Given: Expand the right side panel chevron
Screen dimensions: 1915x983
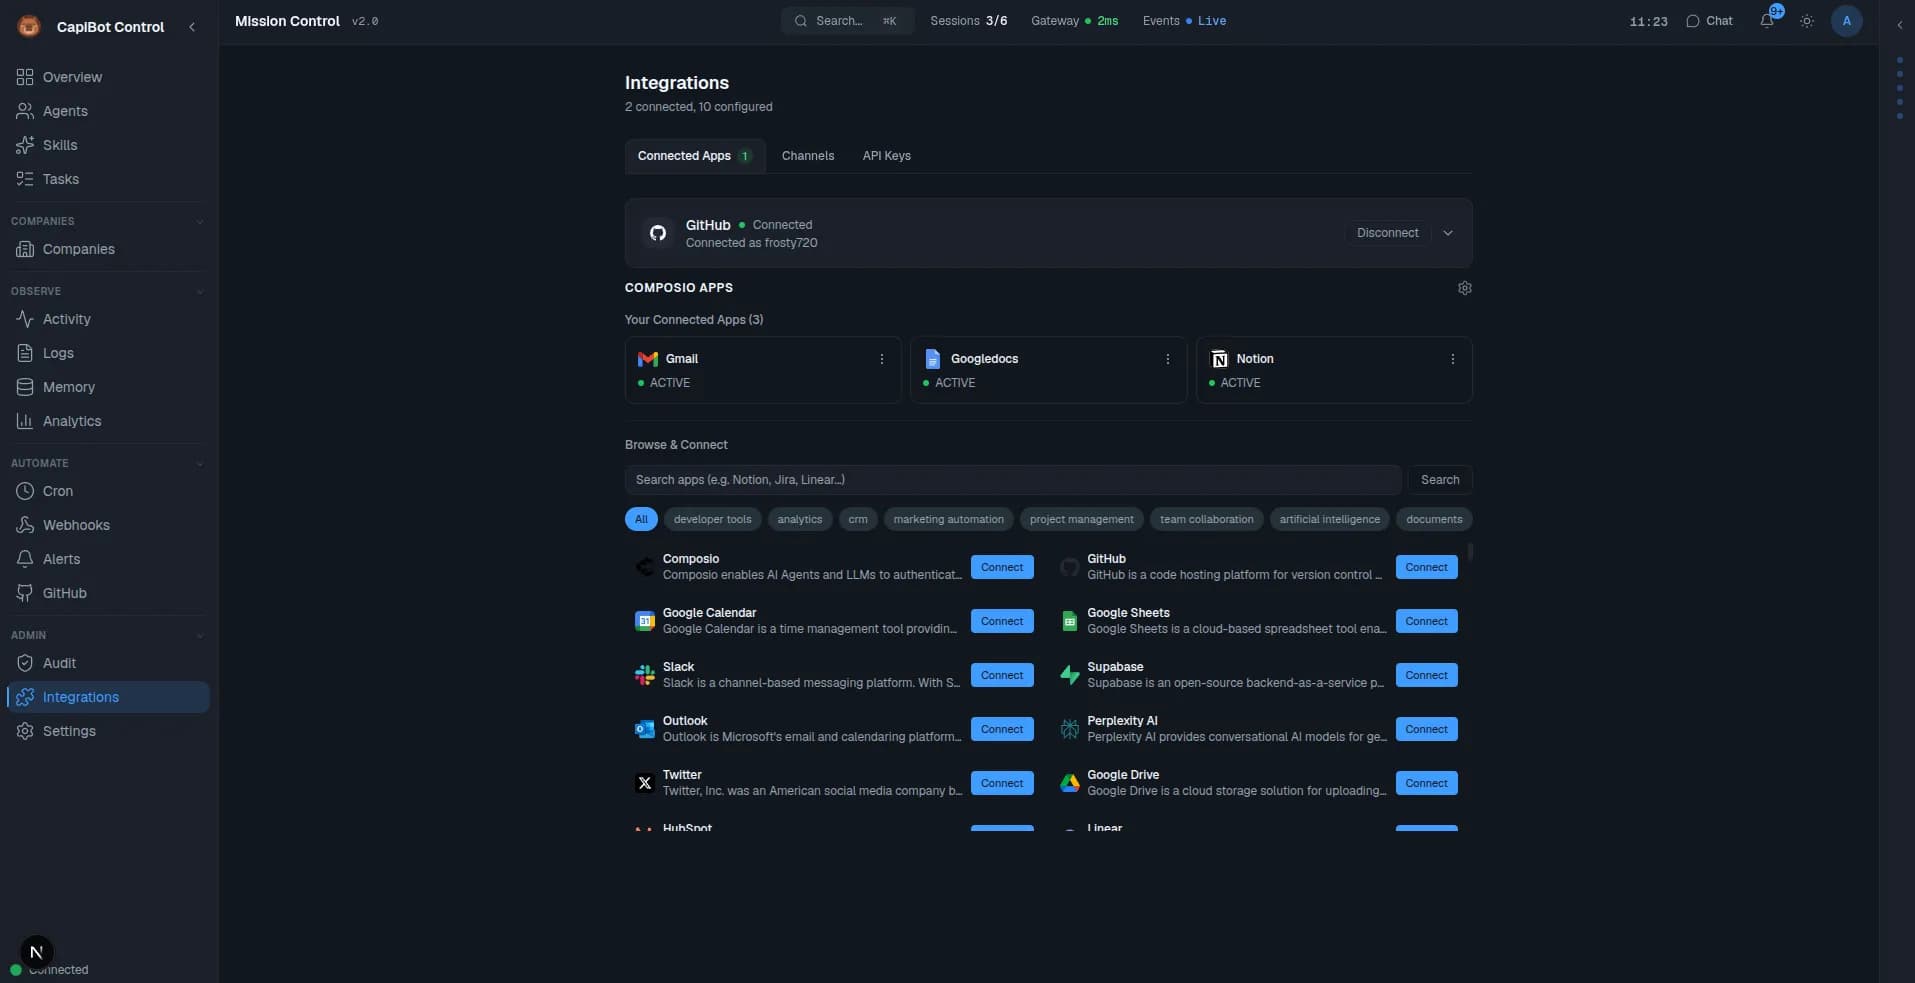Looking at the screenshot, I should click(x=1899, y=25).
